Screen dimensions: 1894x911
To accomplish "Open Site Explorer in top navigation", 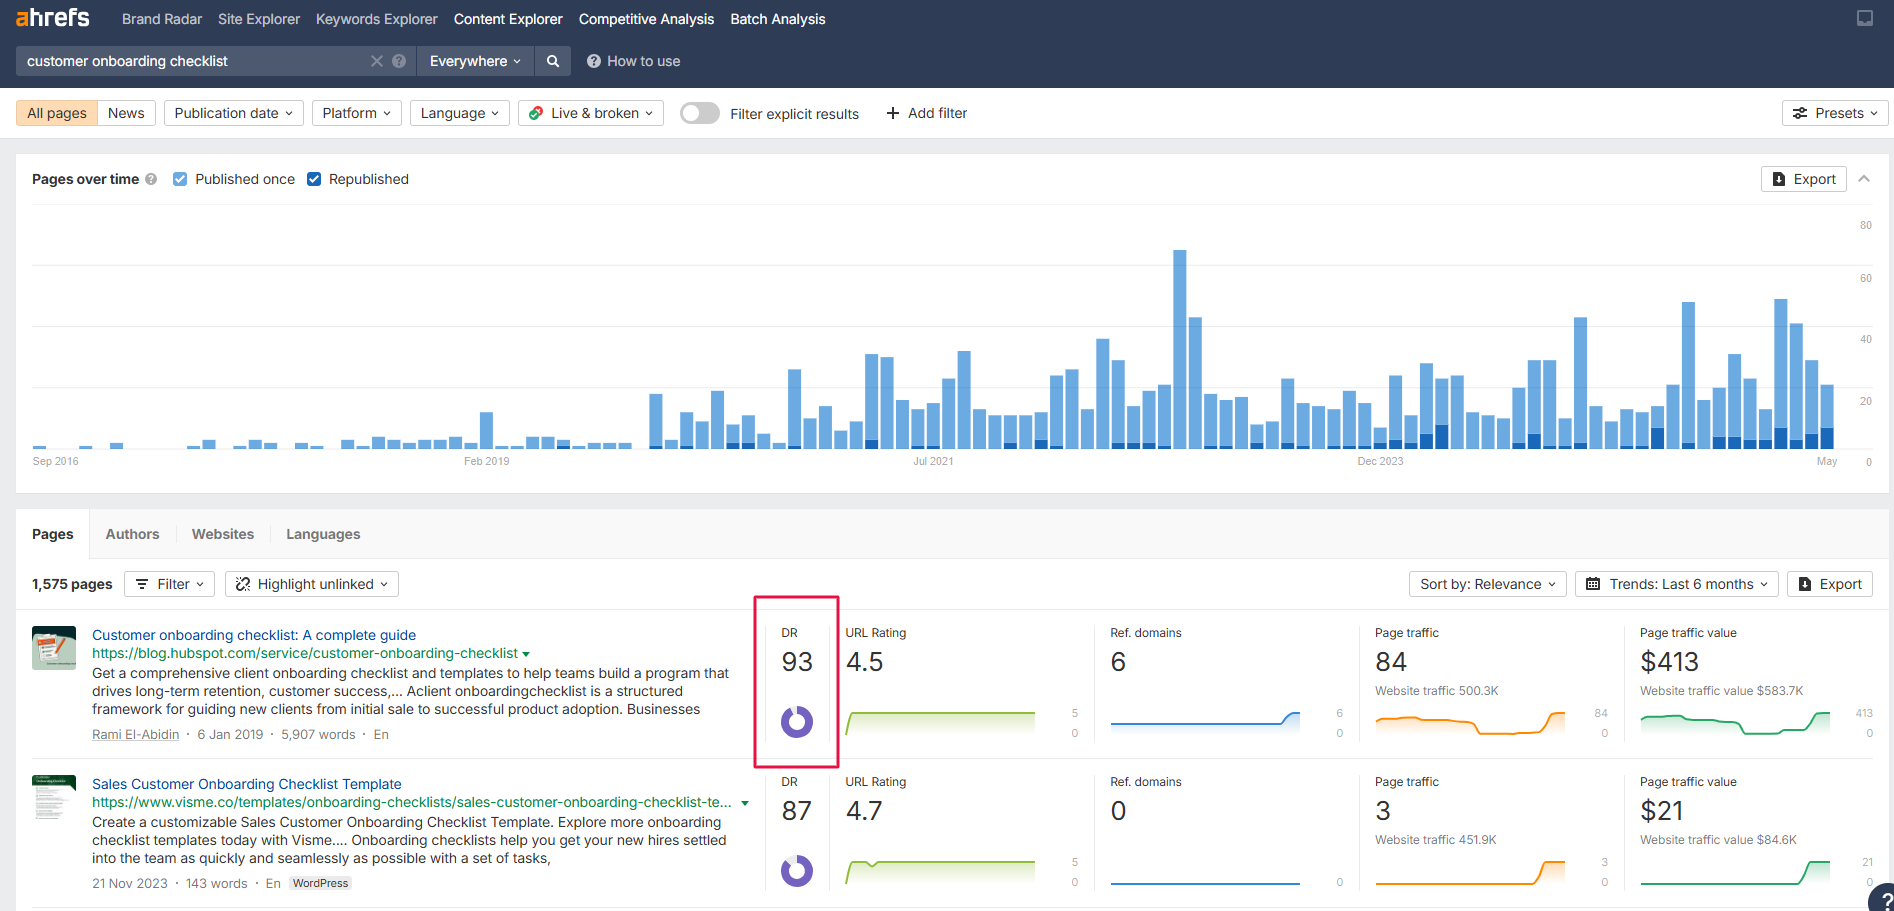I will (259, 19).
